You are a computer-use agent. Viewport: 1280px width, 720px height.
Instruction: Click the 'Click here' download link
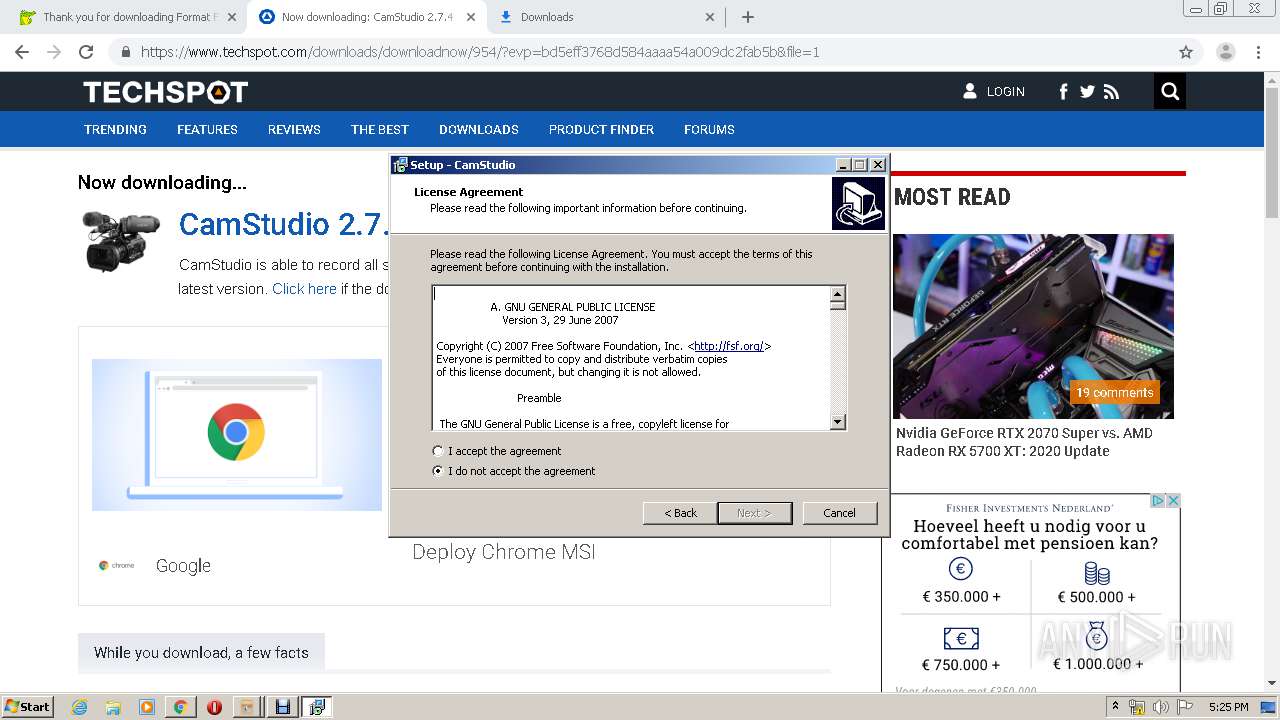pyautogui.click(x=304, y=289)
